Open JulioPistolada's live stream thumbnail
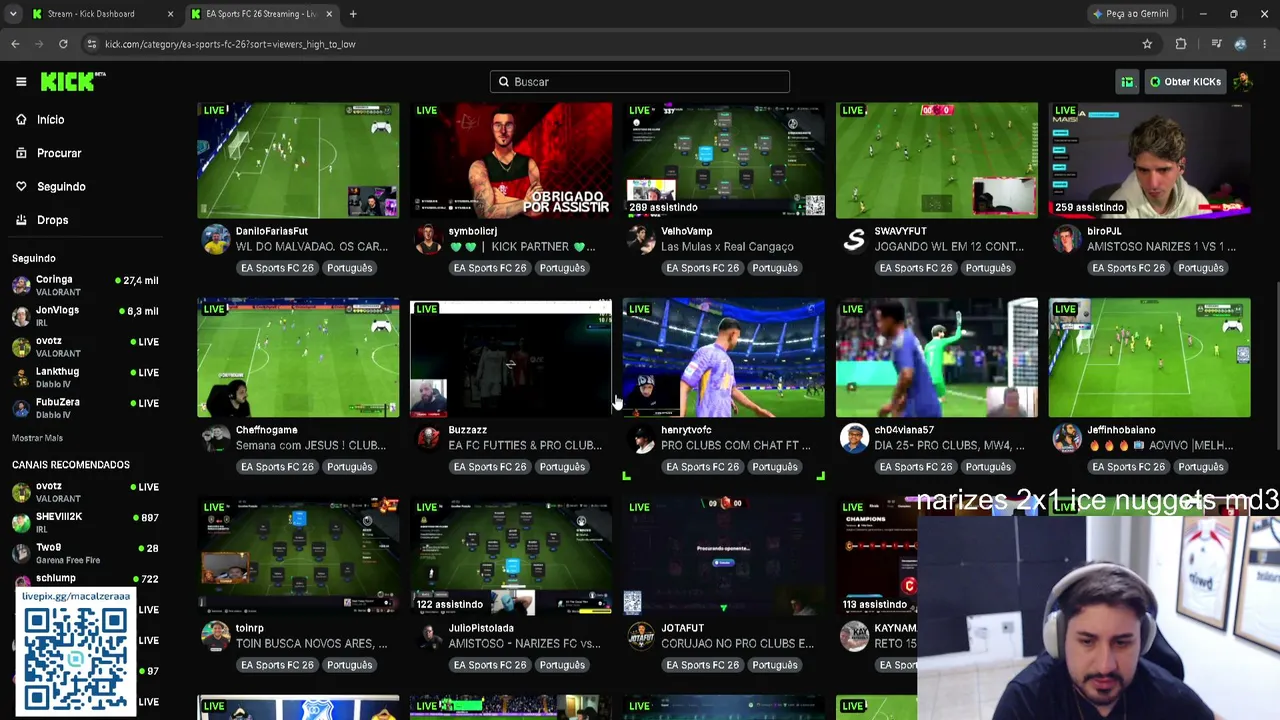Screen dimensions: 1280x720 [x=511, y=556]
